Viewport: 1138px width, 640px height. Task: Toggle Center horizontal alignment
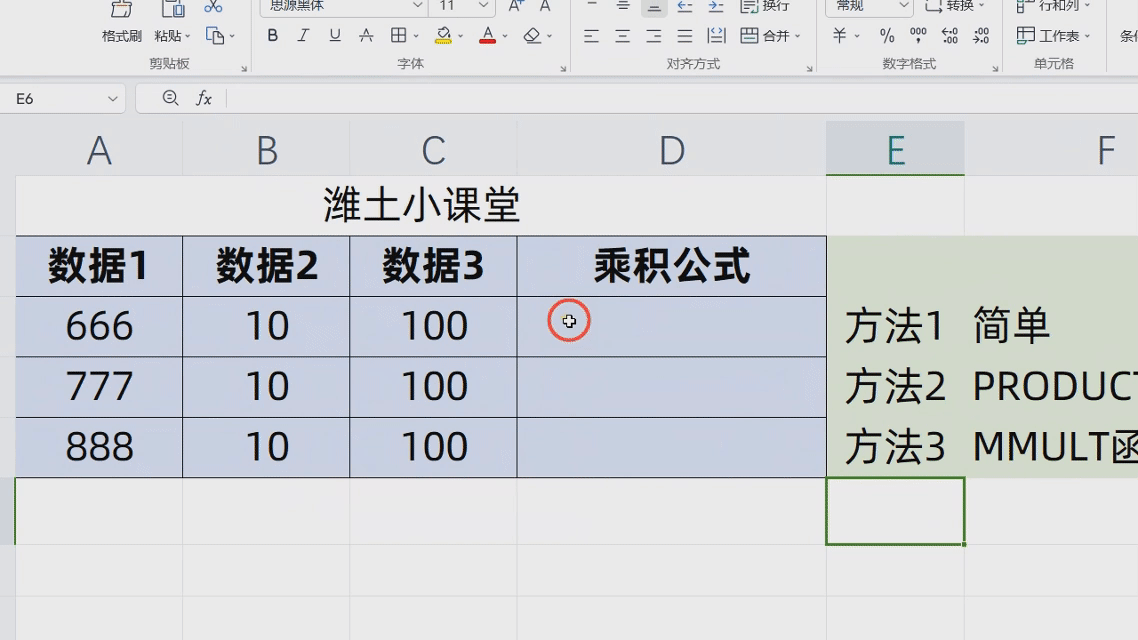click(x=623, y=36)
